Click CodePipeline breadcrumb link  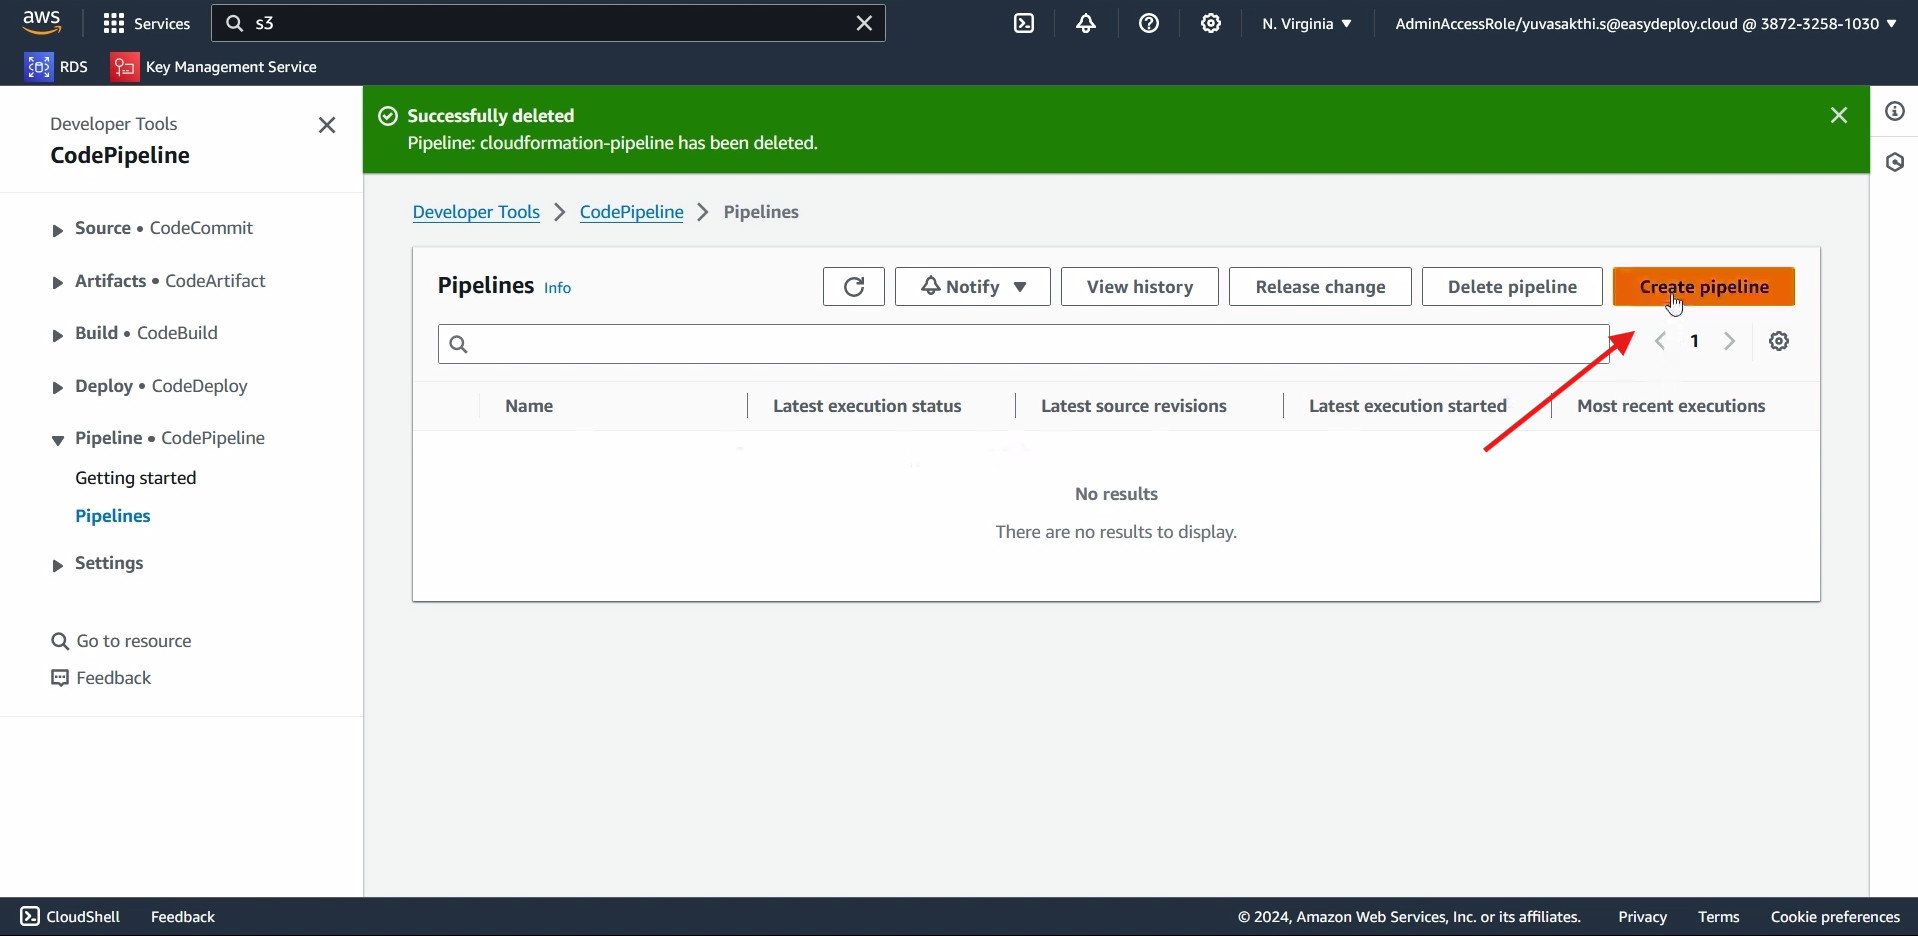tap(632, 212)
